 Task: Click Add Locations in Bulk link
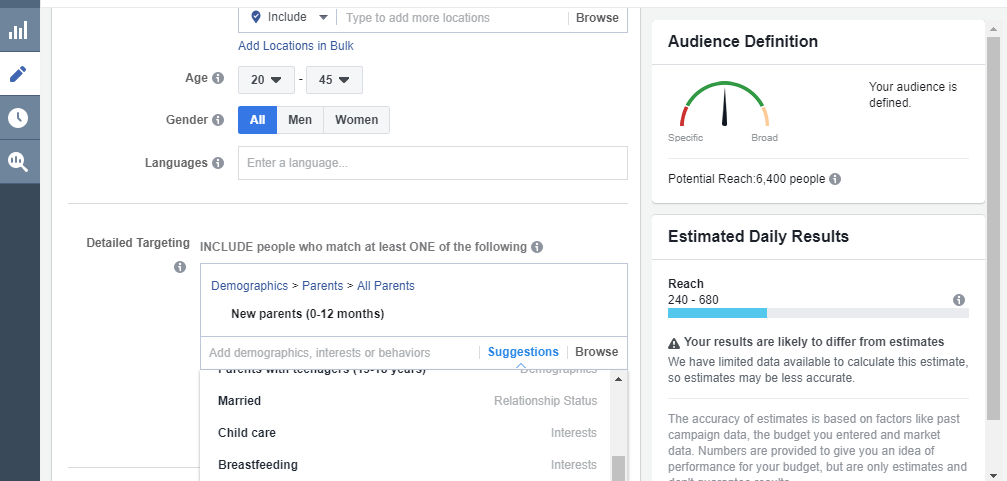point(295,46)
